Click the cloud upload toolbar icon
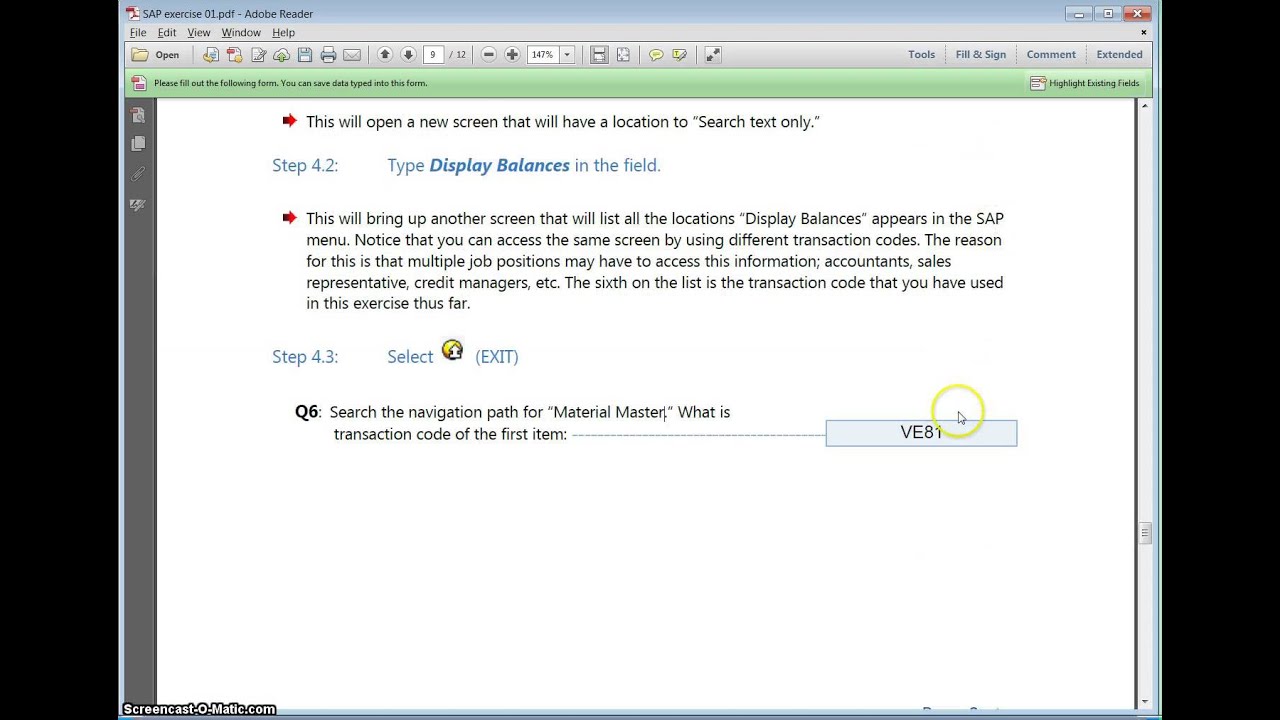Screen dimensions: 1280x720 (x=281, y=55)
